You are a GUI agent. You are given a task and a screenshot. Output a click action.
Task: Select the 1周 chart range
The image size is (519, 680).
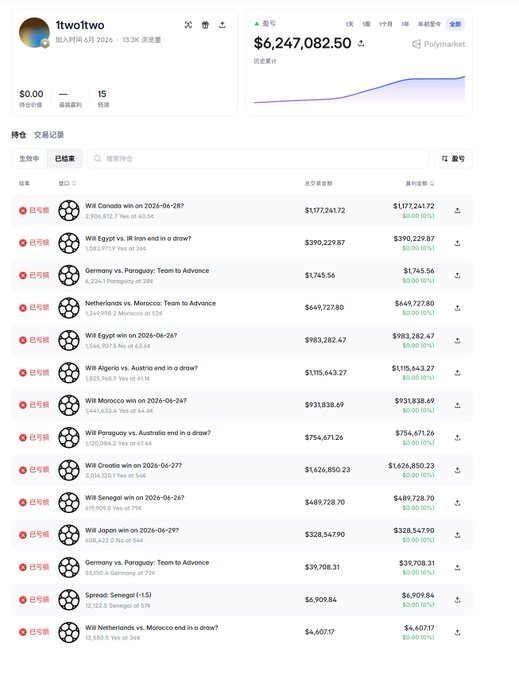[366, 24]
